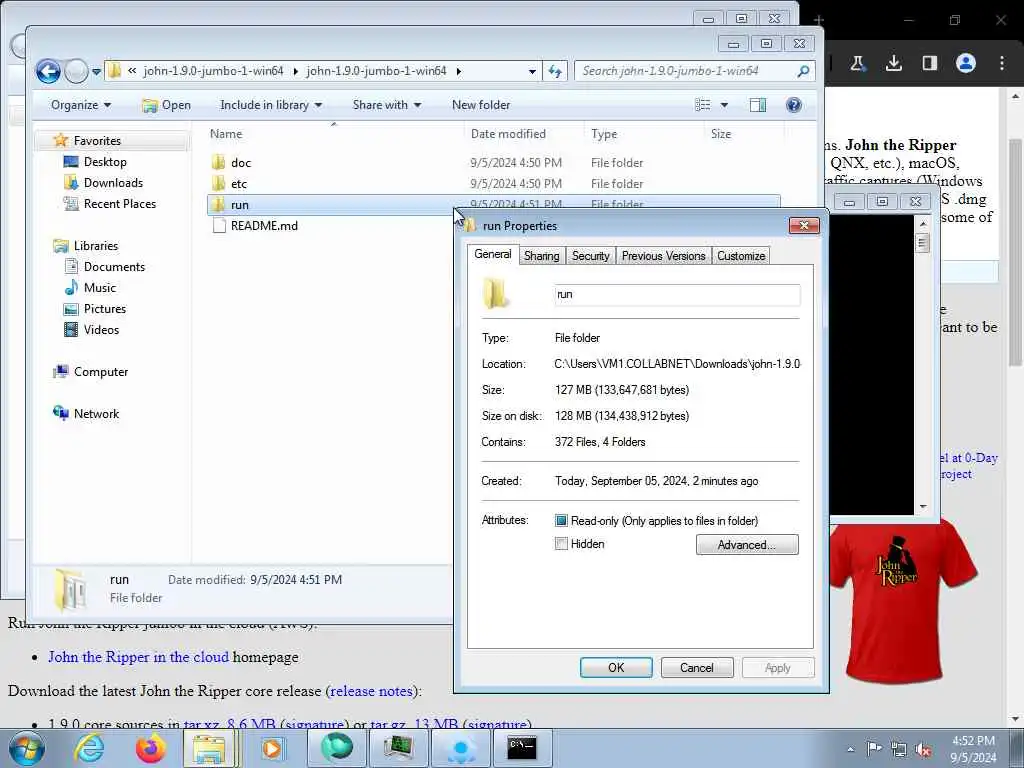The width and height of the screenshot is (1024, 768).
Task: Open Pictures library
Action: point(104,308)
